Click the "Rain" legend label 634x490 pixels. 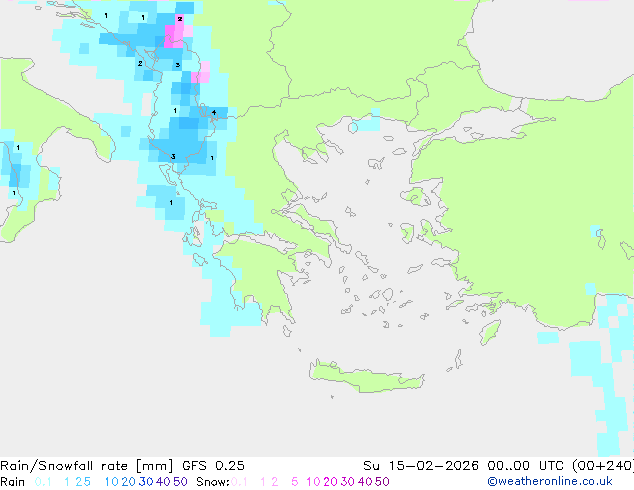pos(13,482)
